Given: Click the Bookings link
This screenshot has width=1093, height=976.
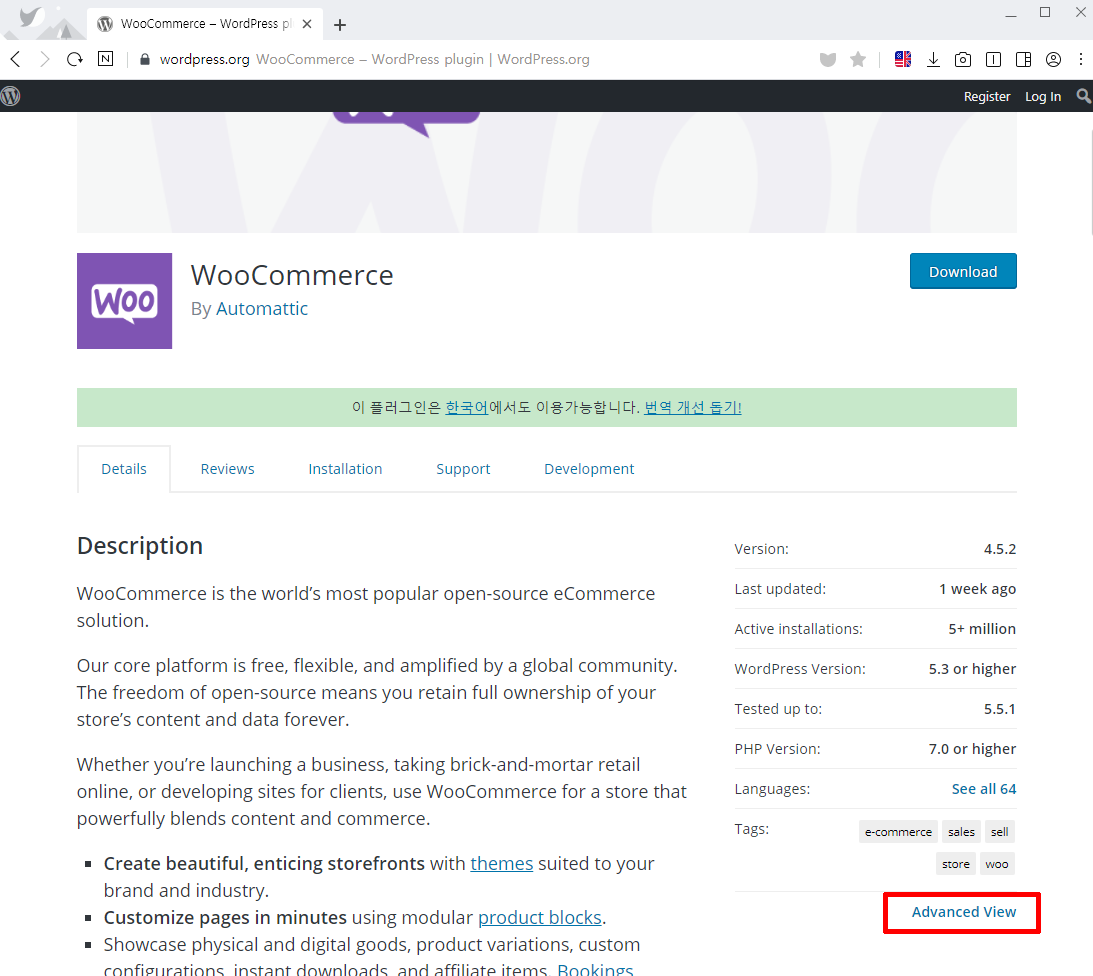Looking at the screenshot, I should [595, 969].
